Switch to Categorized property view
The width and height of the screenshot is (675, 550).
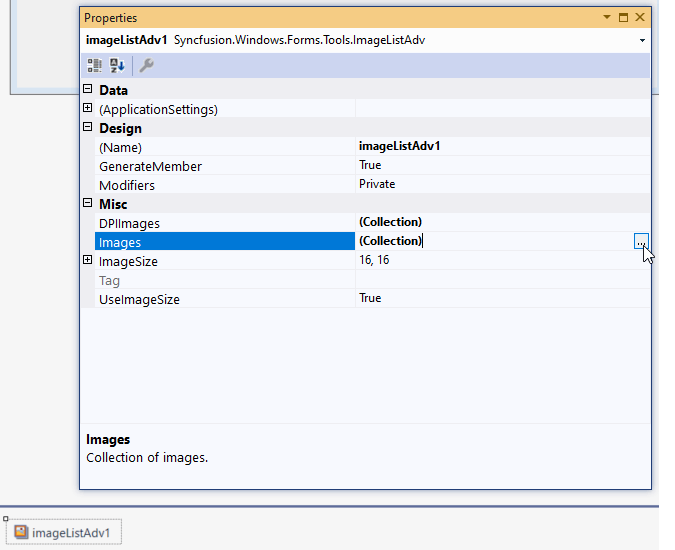95,66
